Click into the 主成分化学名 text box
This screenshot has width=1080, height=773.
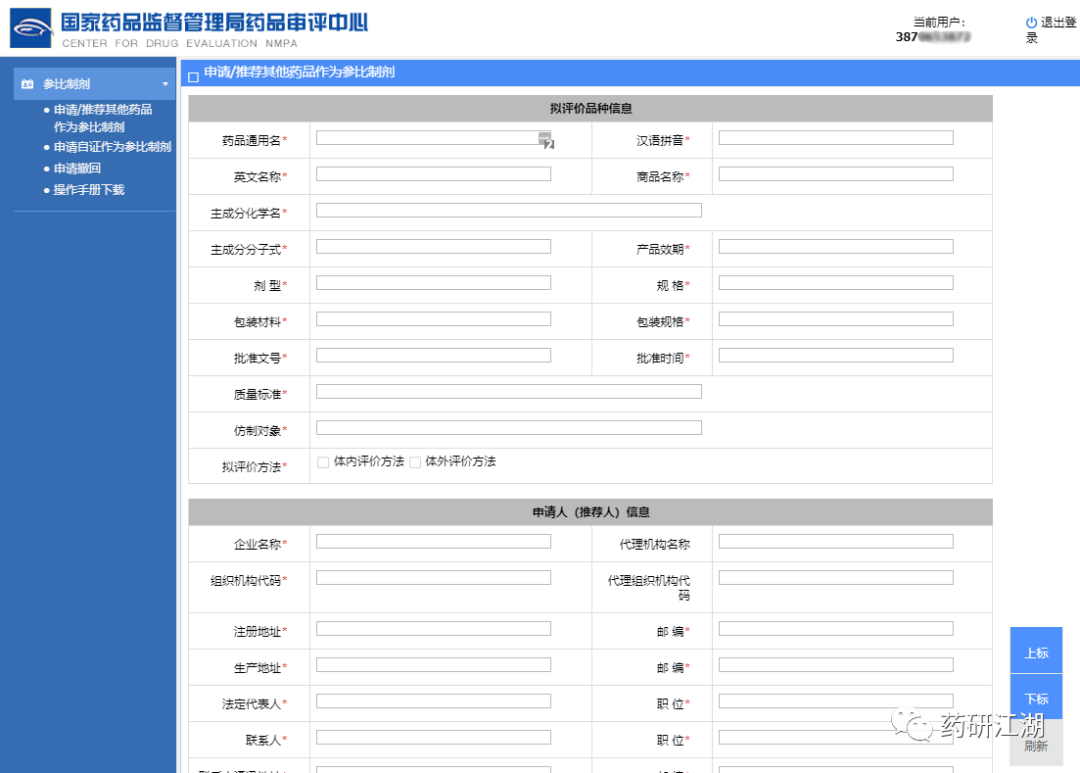(x=508, y=210)
